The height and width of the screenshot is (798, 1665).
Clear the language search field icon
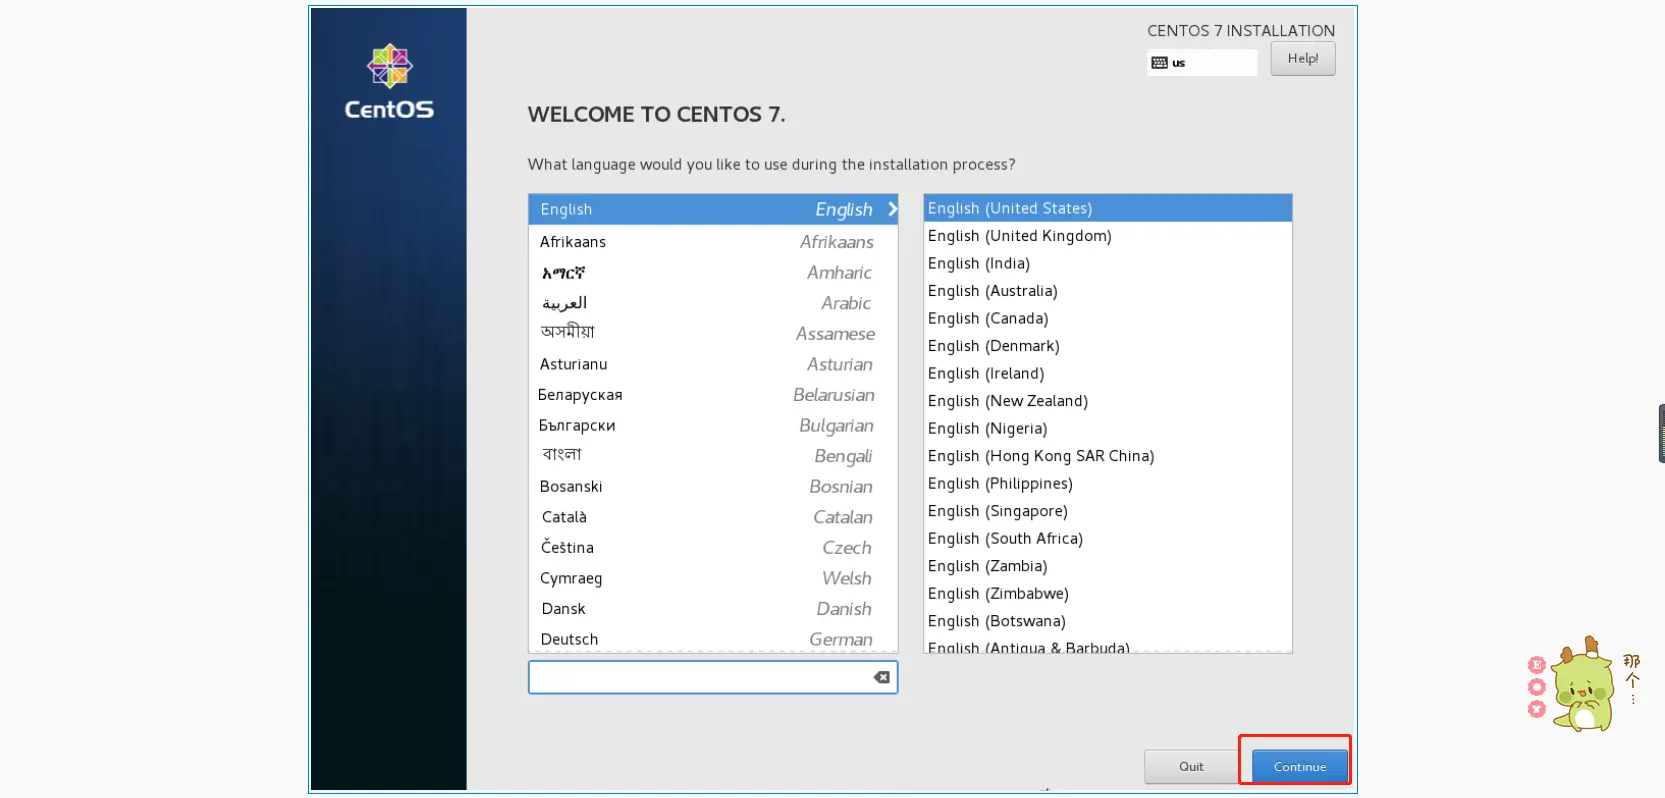point(881,677)
